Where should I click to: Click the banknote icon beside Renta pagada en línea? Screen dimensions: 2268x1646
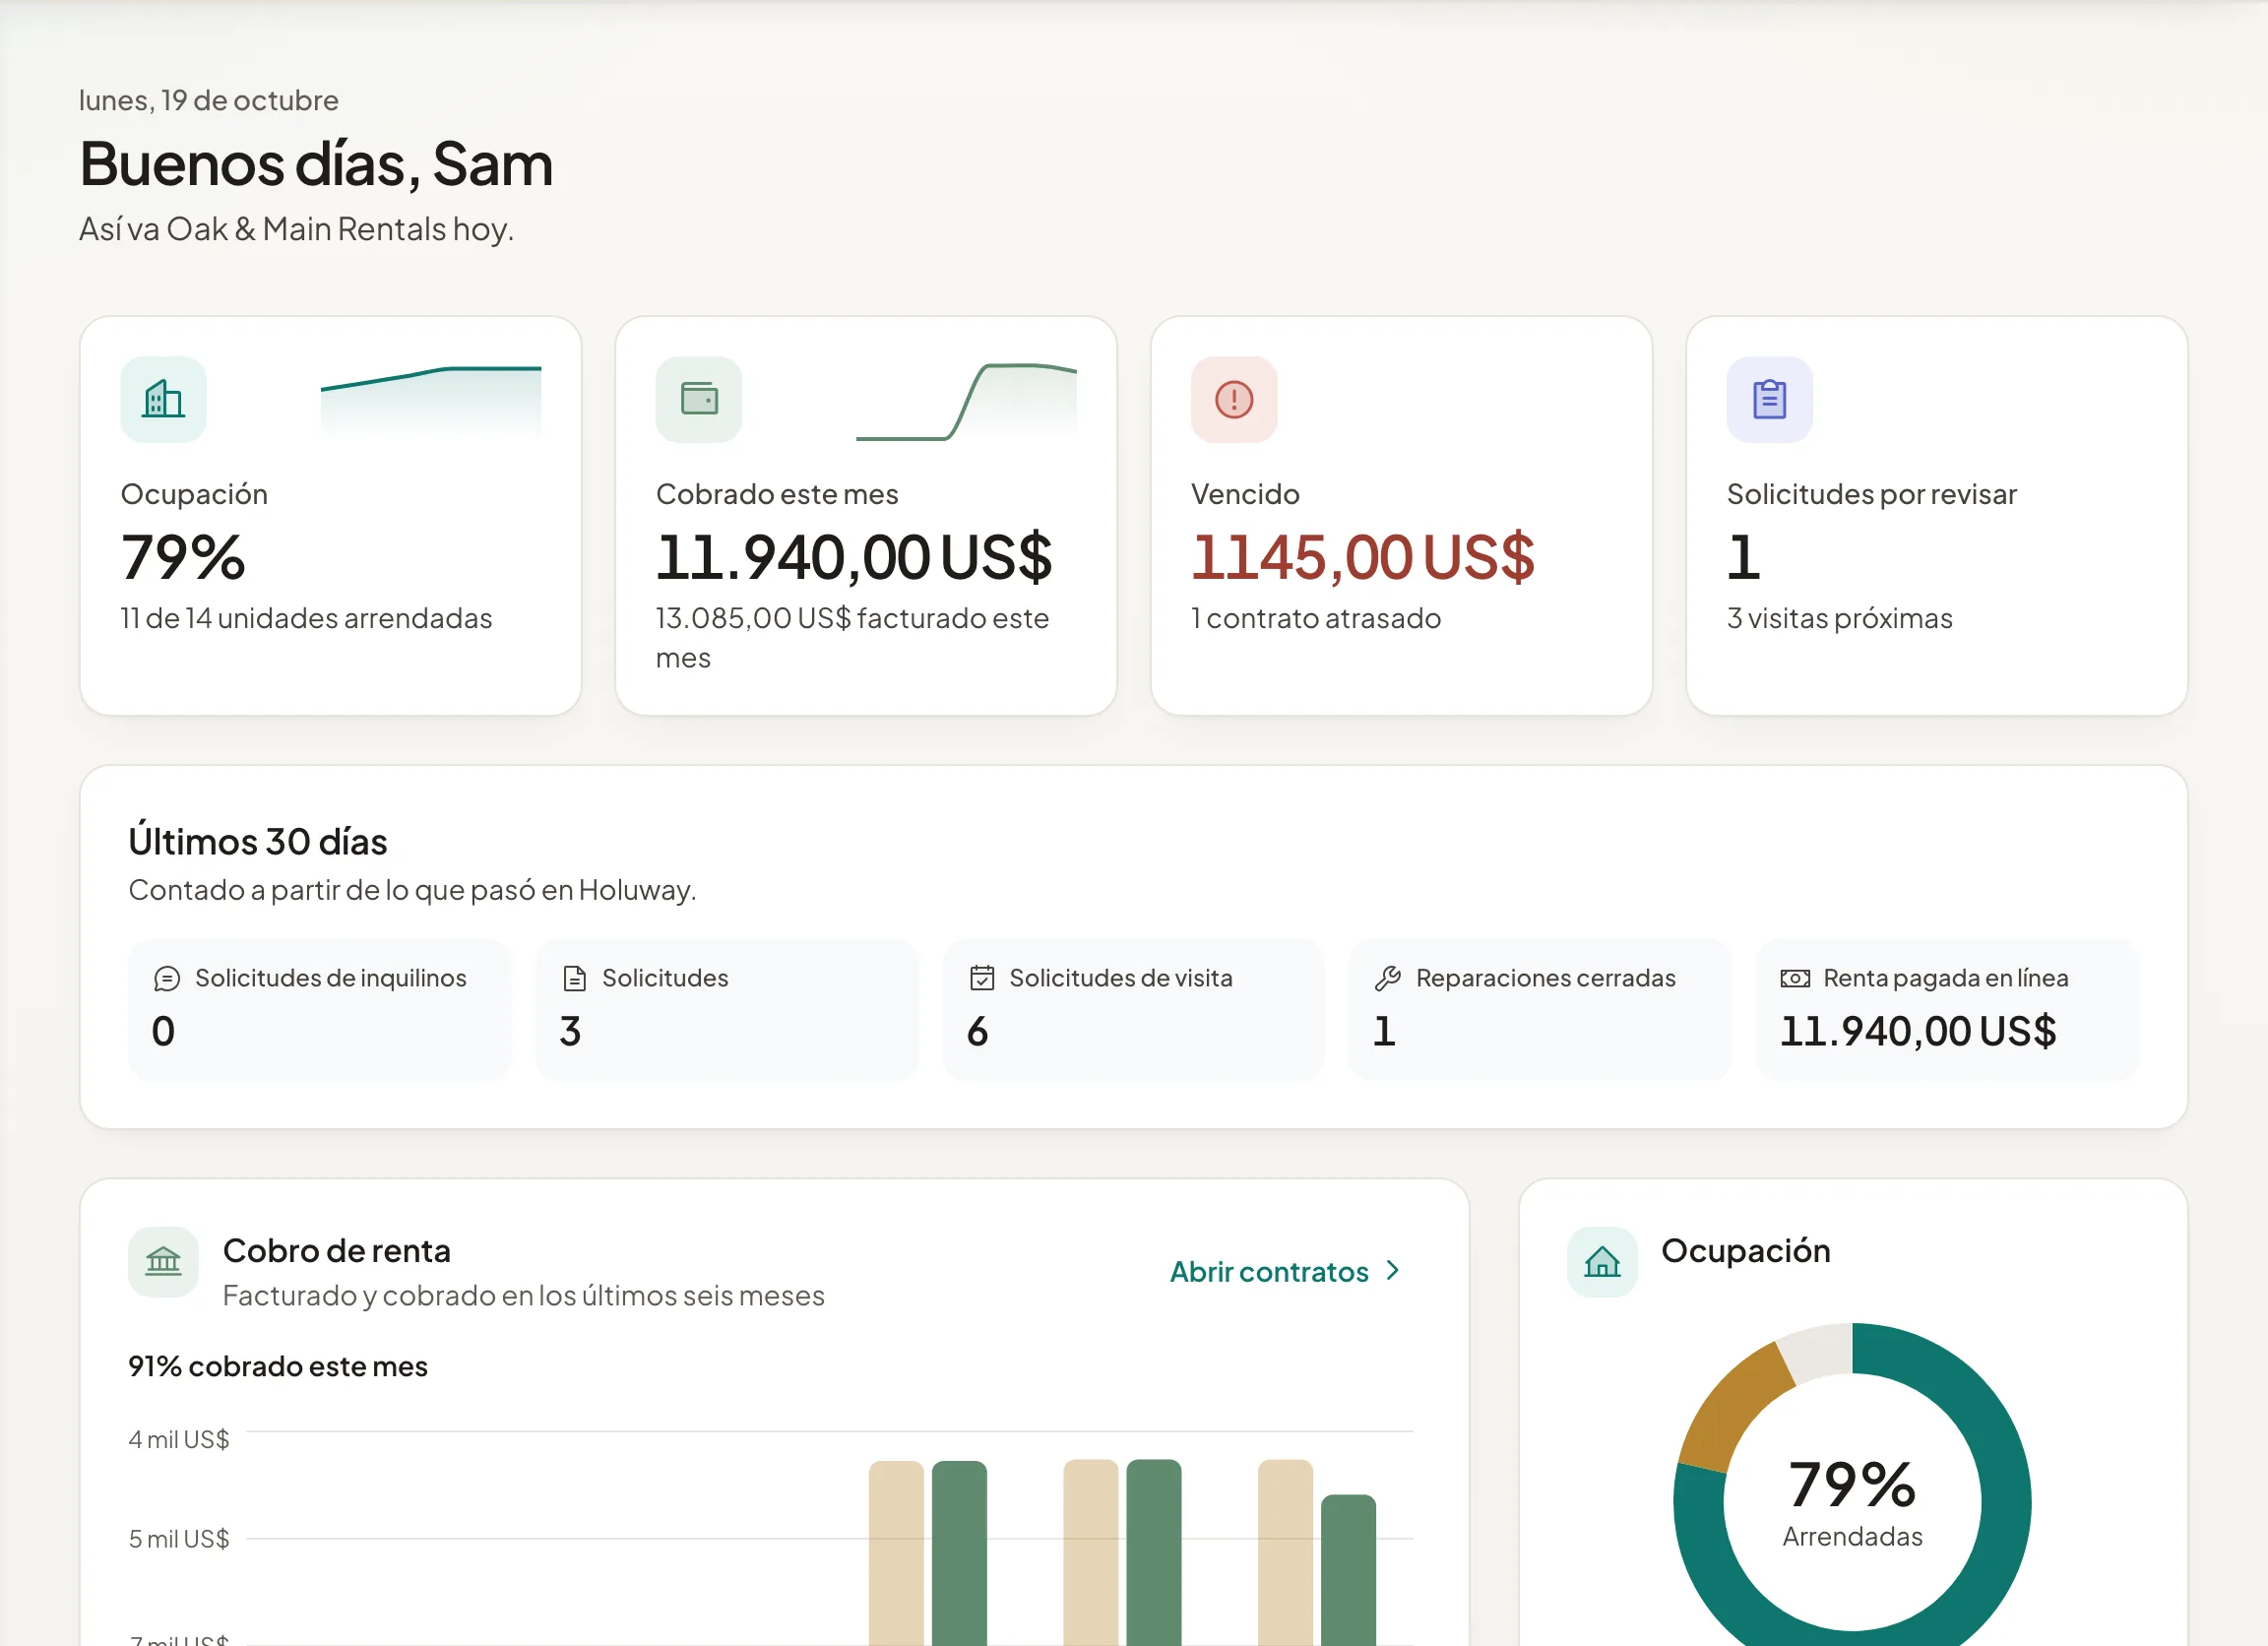pyautogui.click(x=1795, y=978)
